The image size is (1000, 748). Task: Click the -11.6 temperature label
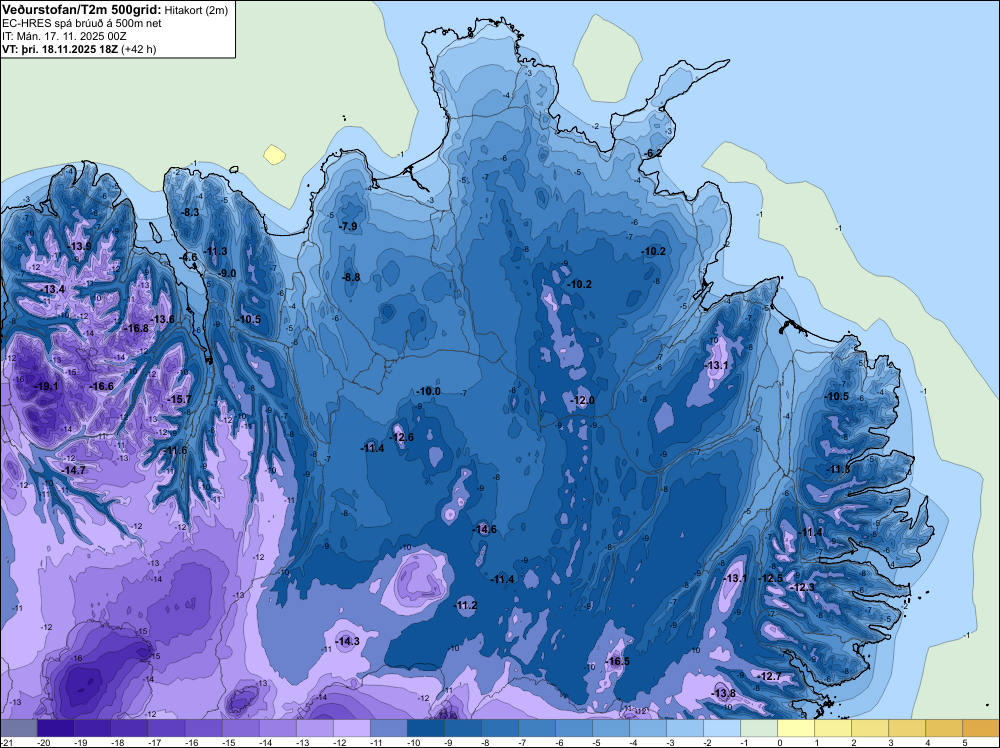coord(175,451)
